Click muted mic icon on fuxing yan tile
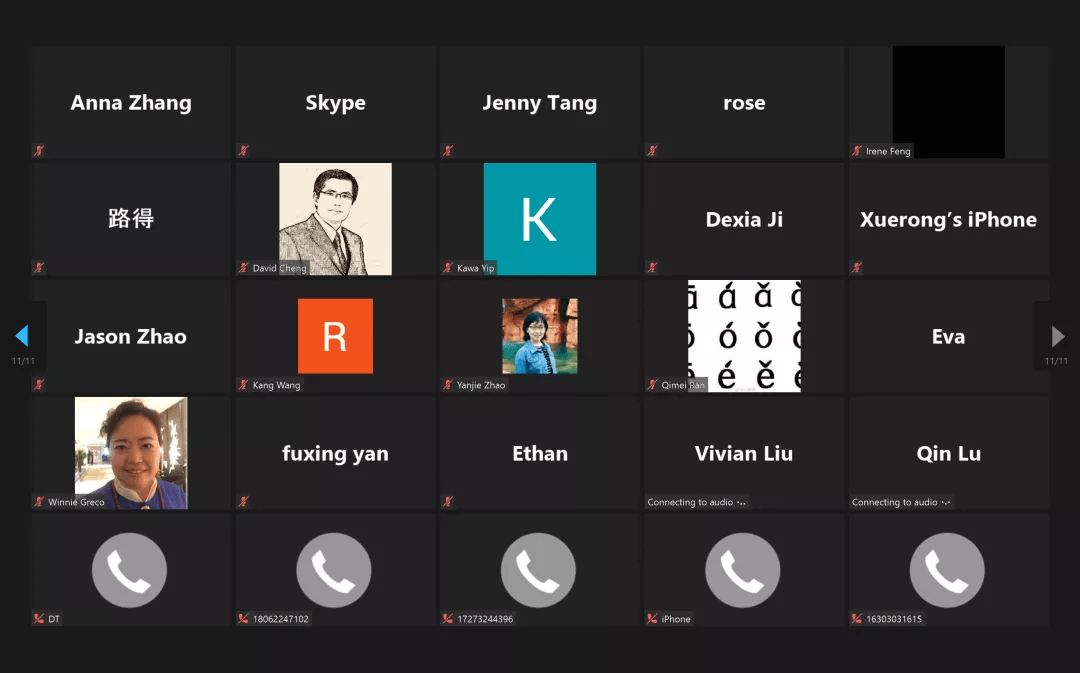Viewport: 1080px width, 673px height. 243,501
